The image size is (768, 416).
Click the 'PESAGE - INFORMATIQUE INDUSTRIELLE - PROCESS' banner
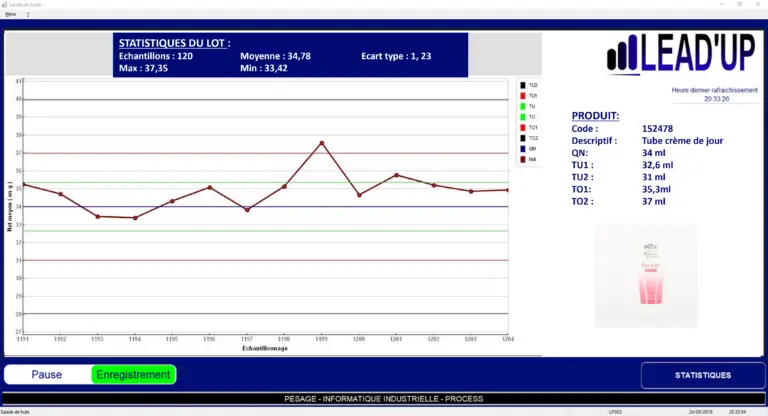(x=384, y=399)
